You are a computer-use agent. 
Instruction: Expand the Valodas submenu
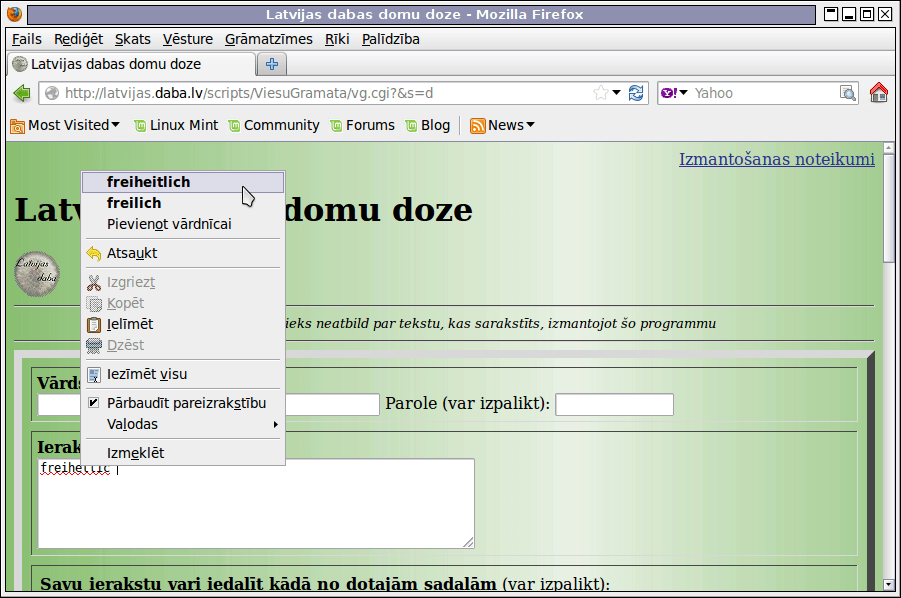tap(183, 425)
